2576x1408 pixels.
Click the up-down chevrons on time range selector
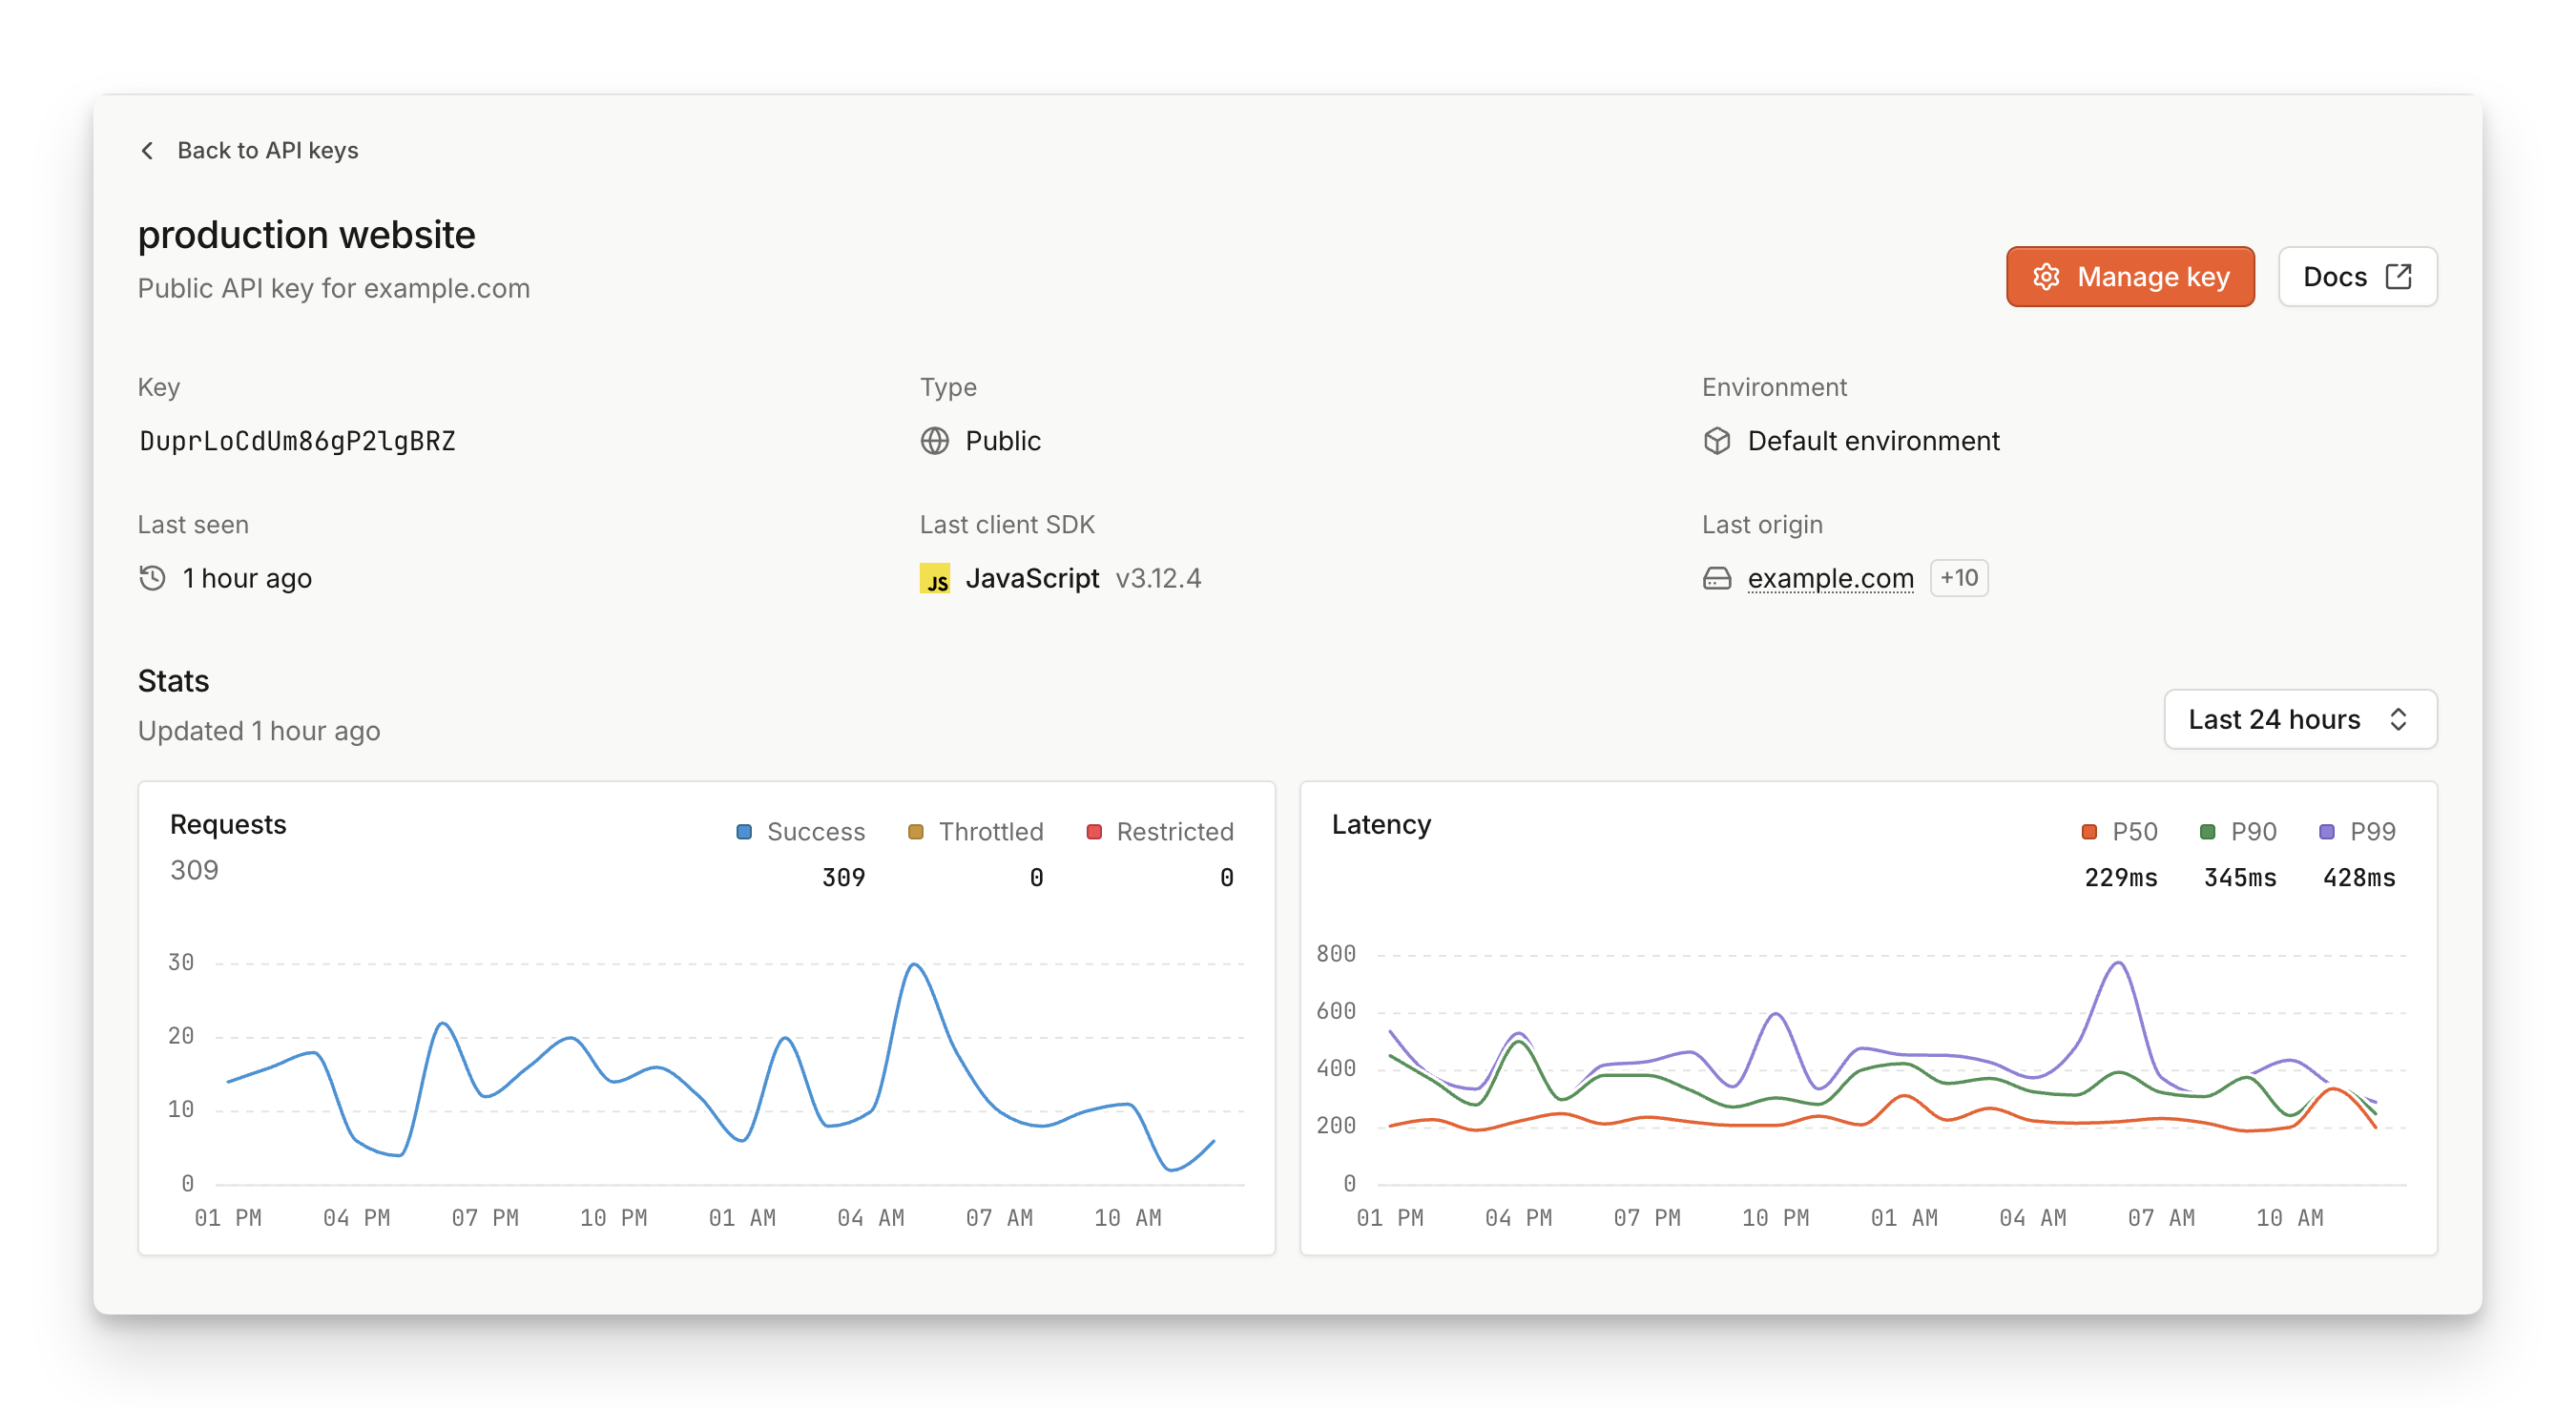coord(2397,719)
